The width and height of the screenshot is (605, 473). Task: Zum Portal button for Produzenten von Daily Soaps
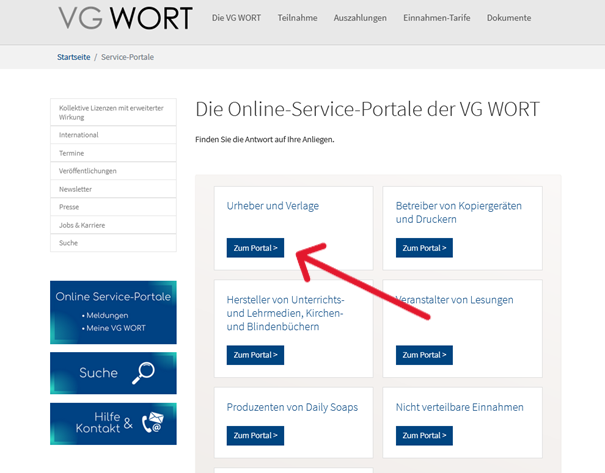(x=255, y=436)
